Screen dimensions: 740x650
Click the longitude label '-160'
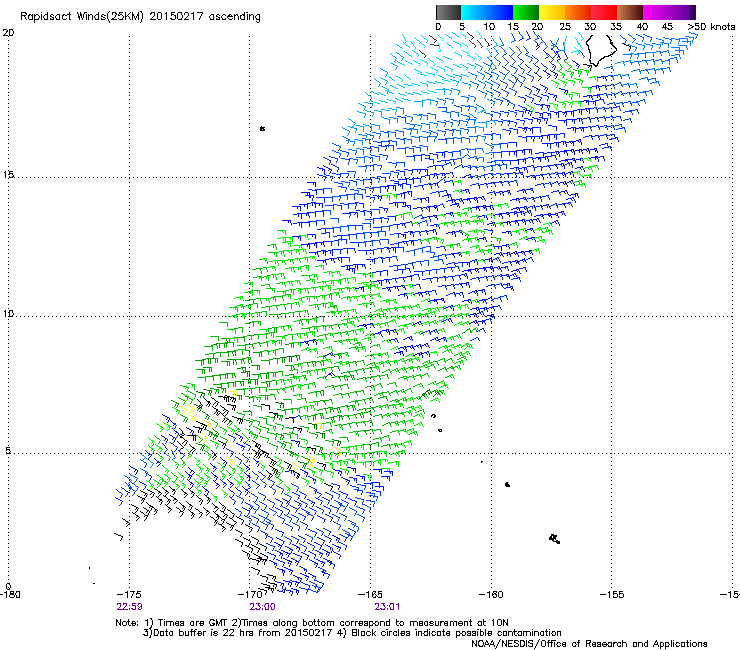click(491, 594)
